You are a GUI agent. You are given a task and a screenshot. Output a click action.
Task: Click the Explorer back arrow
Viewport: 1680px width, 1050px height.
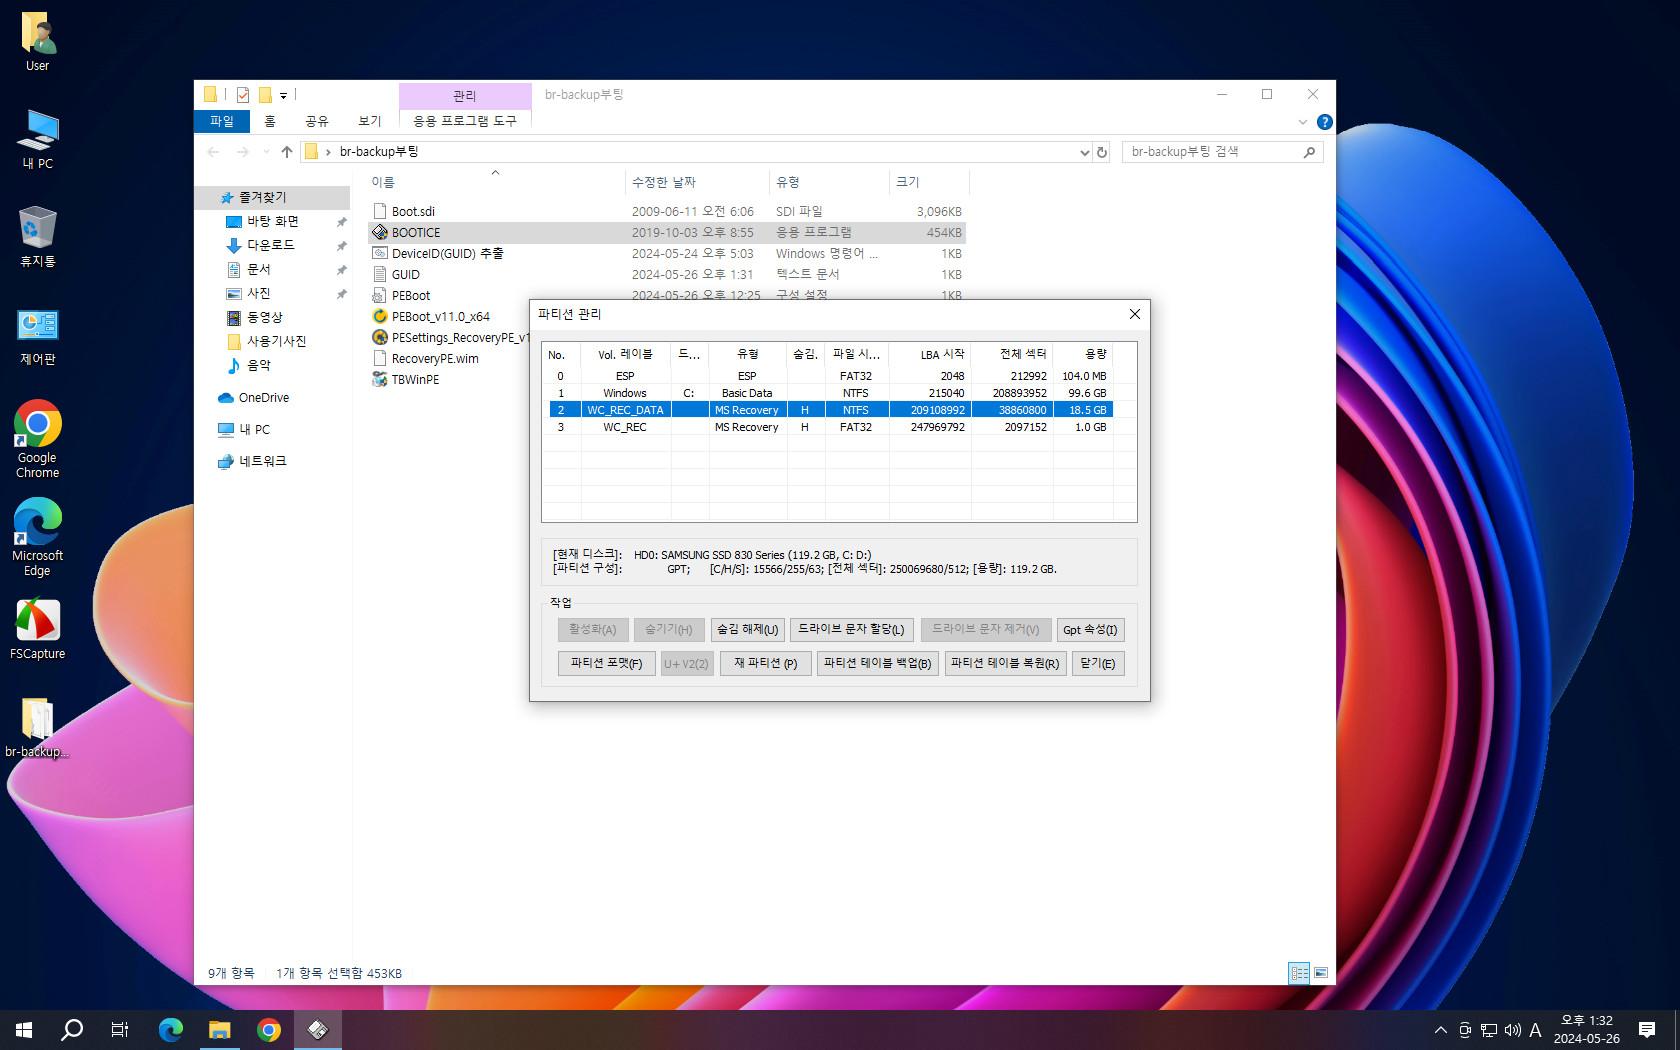(x=213, y=152)
